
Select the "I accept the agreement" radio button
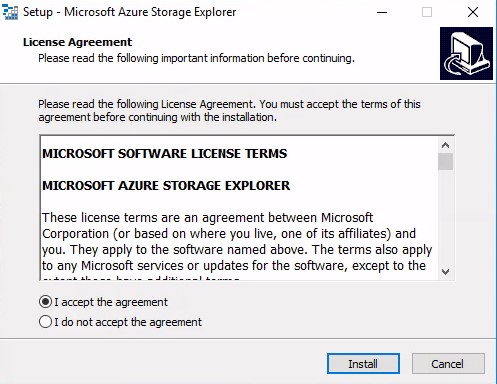tap(45, 302)
